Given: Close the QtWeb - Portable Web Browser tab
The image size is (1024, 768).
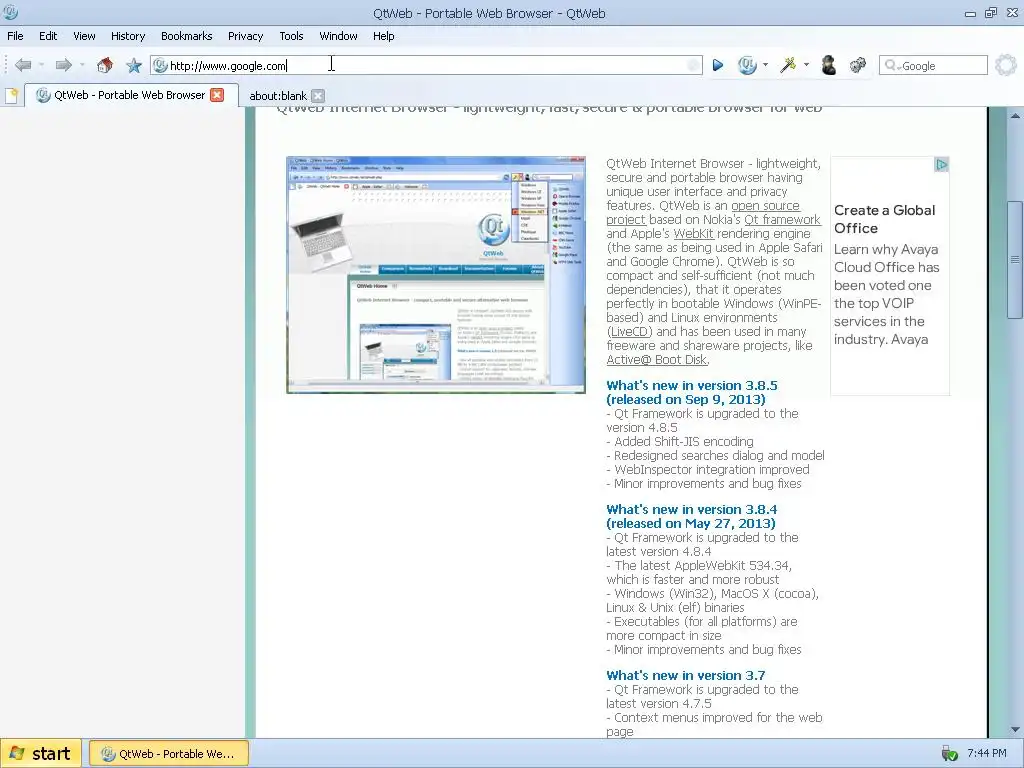Looking at the screenshot, I should click(x=217, y=95).
